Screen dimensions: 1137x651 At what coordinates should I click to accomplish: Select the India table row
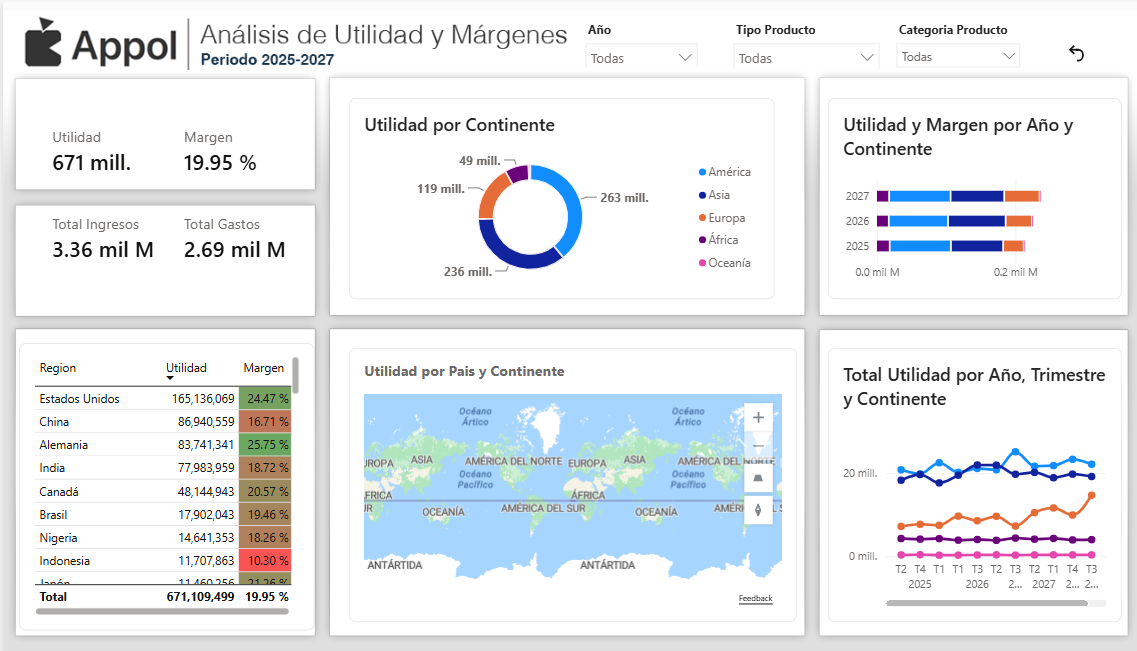pos(163,468)
